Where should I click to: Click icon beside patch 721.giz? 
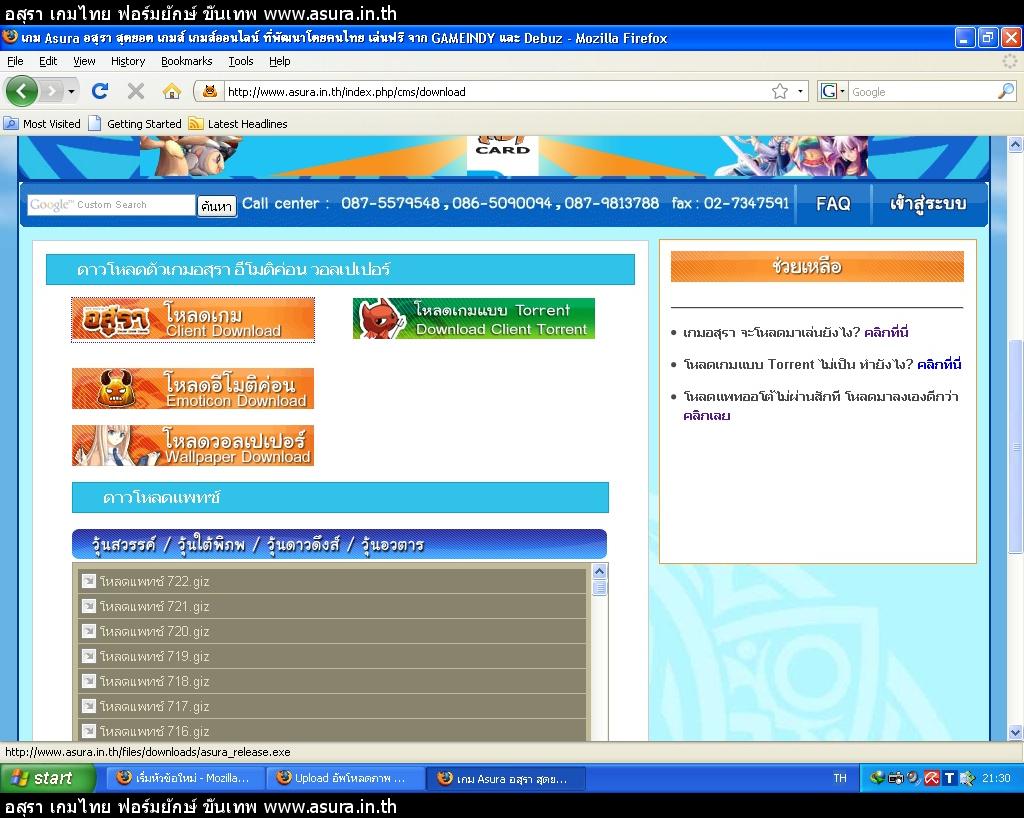(88, 606)
